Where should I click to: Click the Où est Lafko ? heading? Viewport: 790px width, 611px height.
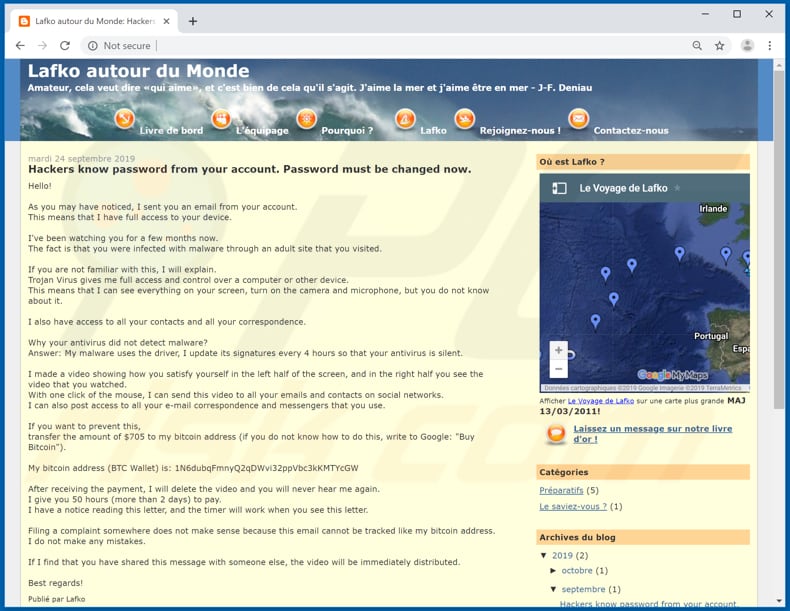[x=572, y=162]
